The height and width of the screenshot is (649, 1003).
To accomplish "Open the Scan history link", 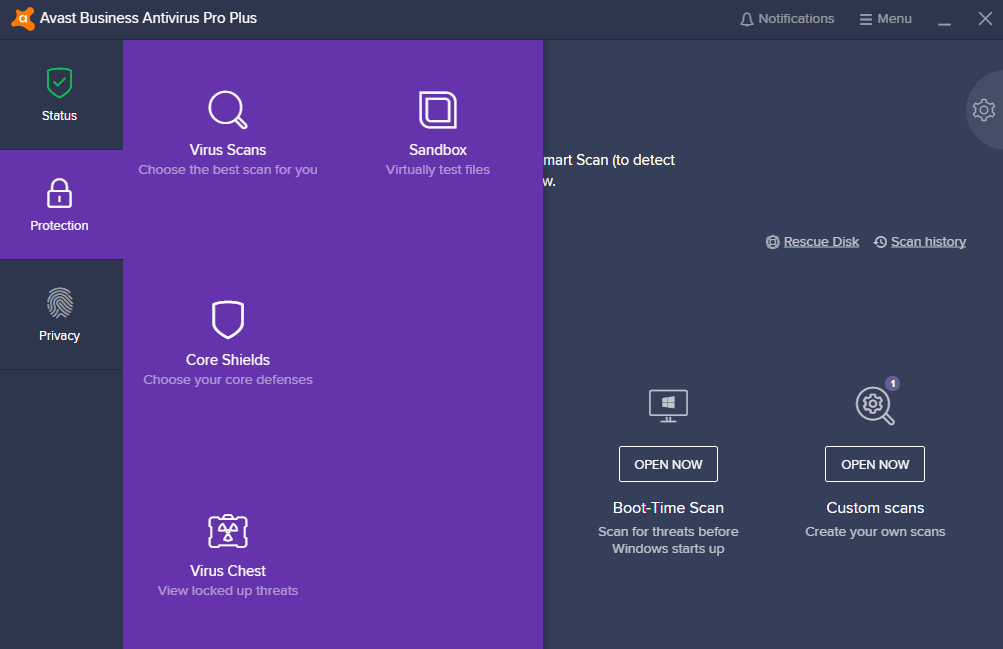I will 927,241.
